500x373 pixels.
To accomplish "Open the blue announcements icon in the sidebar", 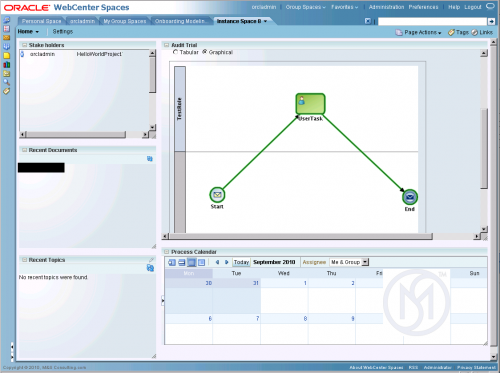I will pos(6,46).
